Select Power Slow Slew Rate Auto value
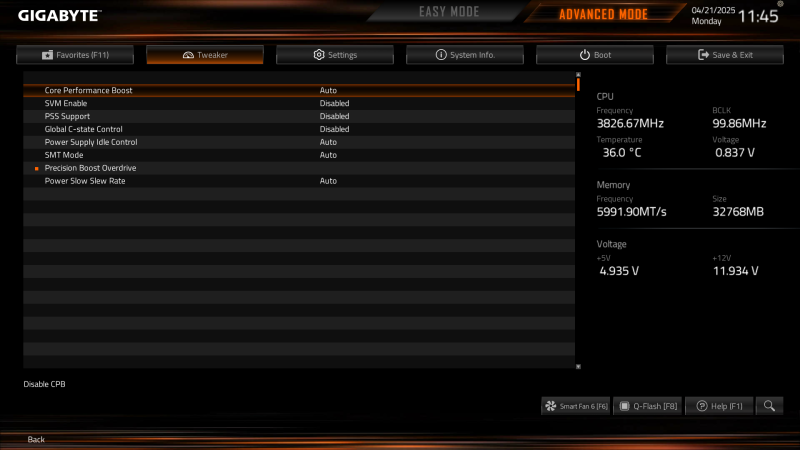The height and width of the screenshot is (450, 800). pos(328,181)
